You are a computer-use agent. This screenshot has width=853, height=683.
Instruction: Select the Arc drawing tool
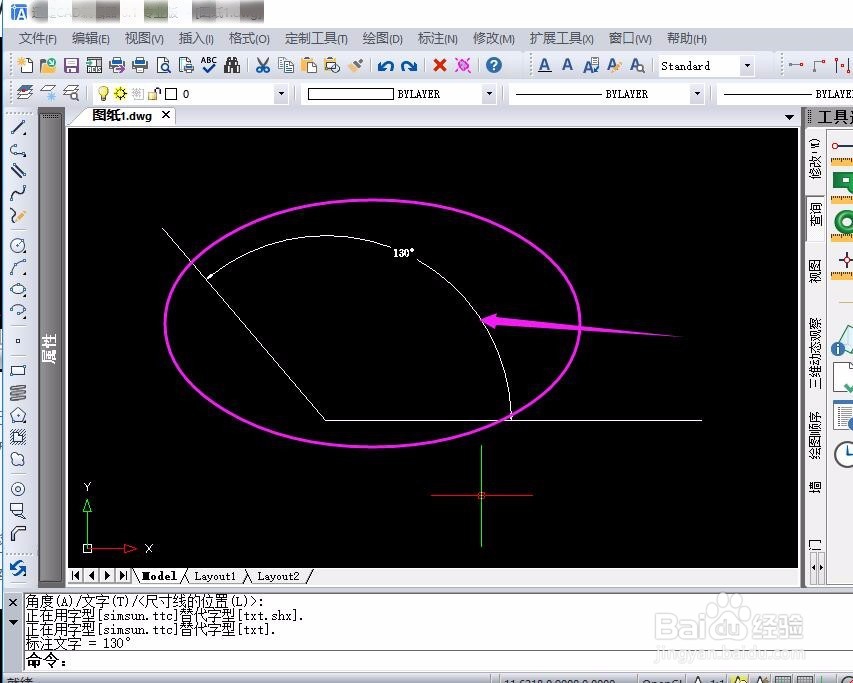coord(18,268)
